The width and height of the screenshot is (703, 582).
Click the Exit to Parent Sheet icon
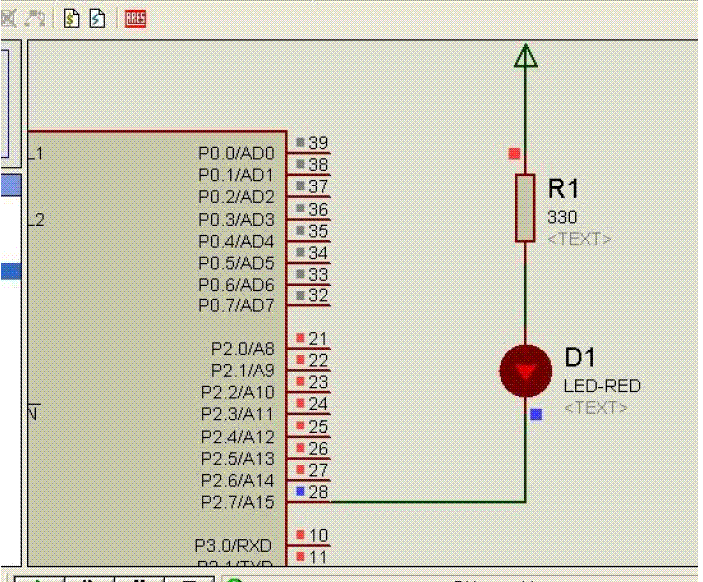click(37, 18)
